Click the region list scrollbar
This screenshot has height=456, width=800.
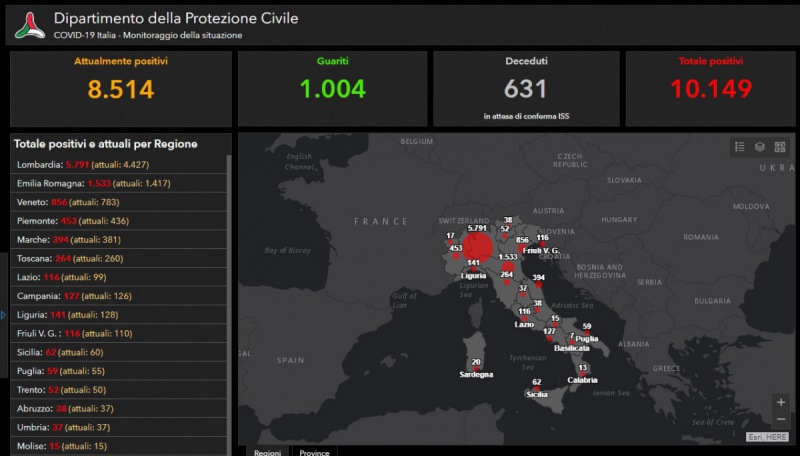(x=230, y=300)
